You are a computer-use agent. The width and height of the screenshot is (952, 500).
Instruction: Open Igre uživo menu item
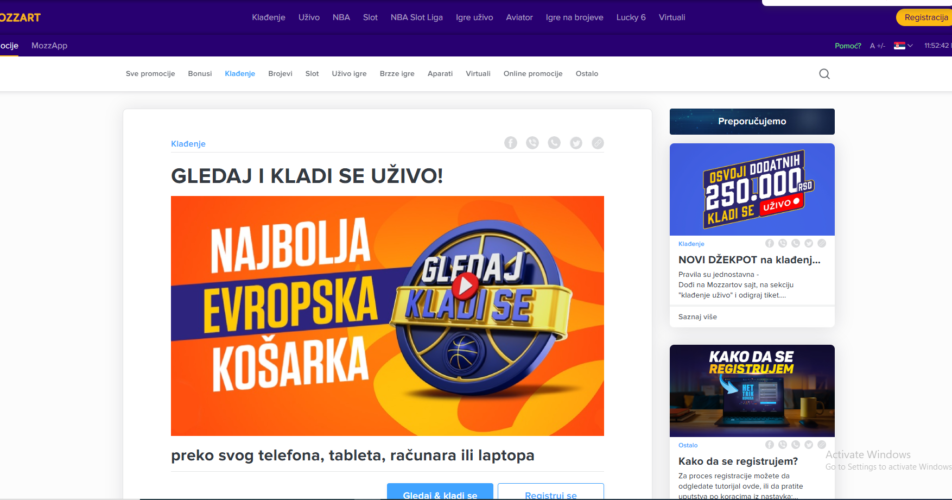474,18
